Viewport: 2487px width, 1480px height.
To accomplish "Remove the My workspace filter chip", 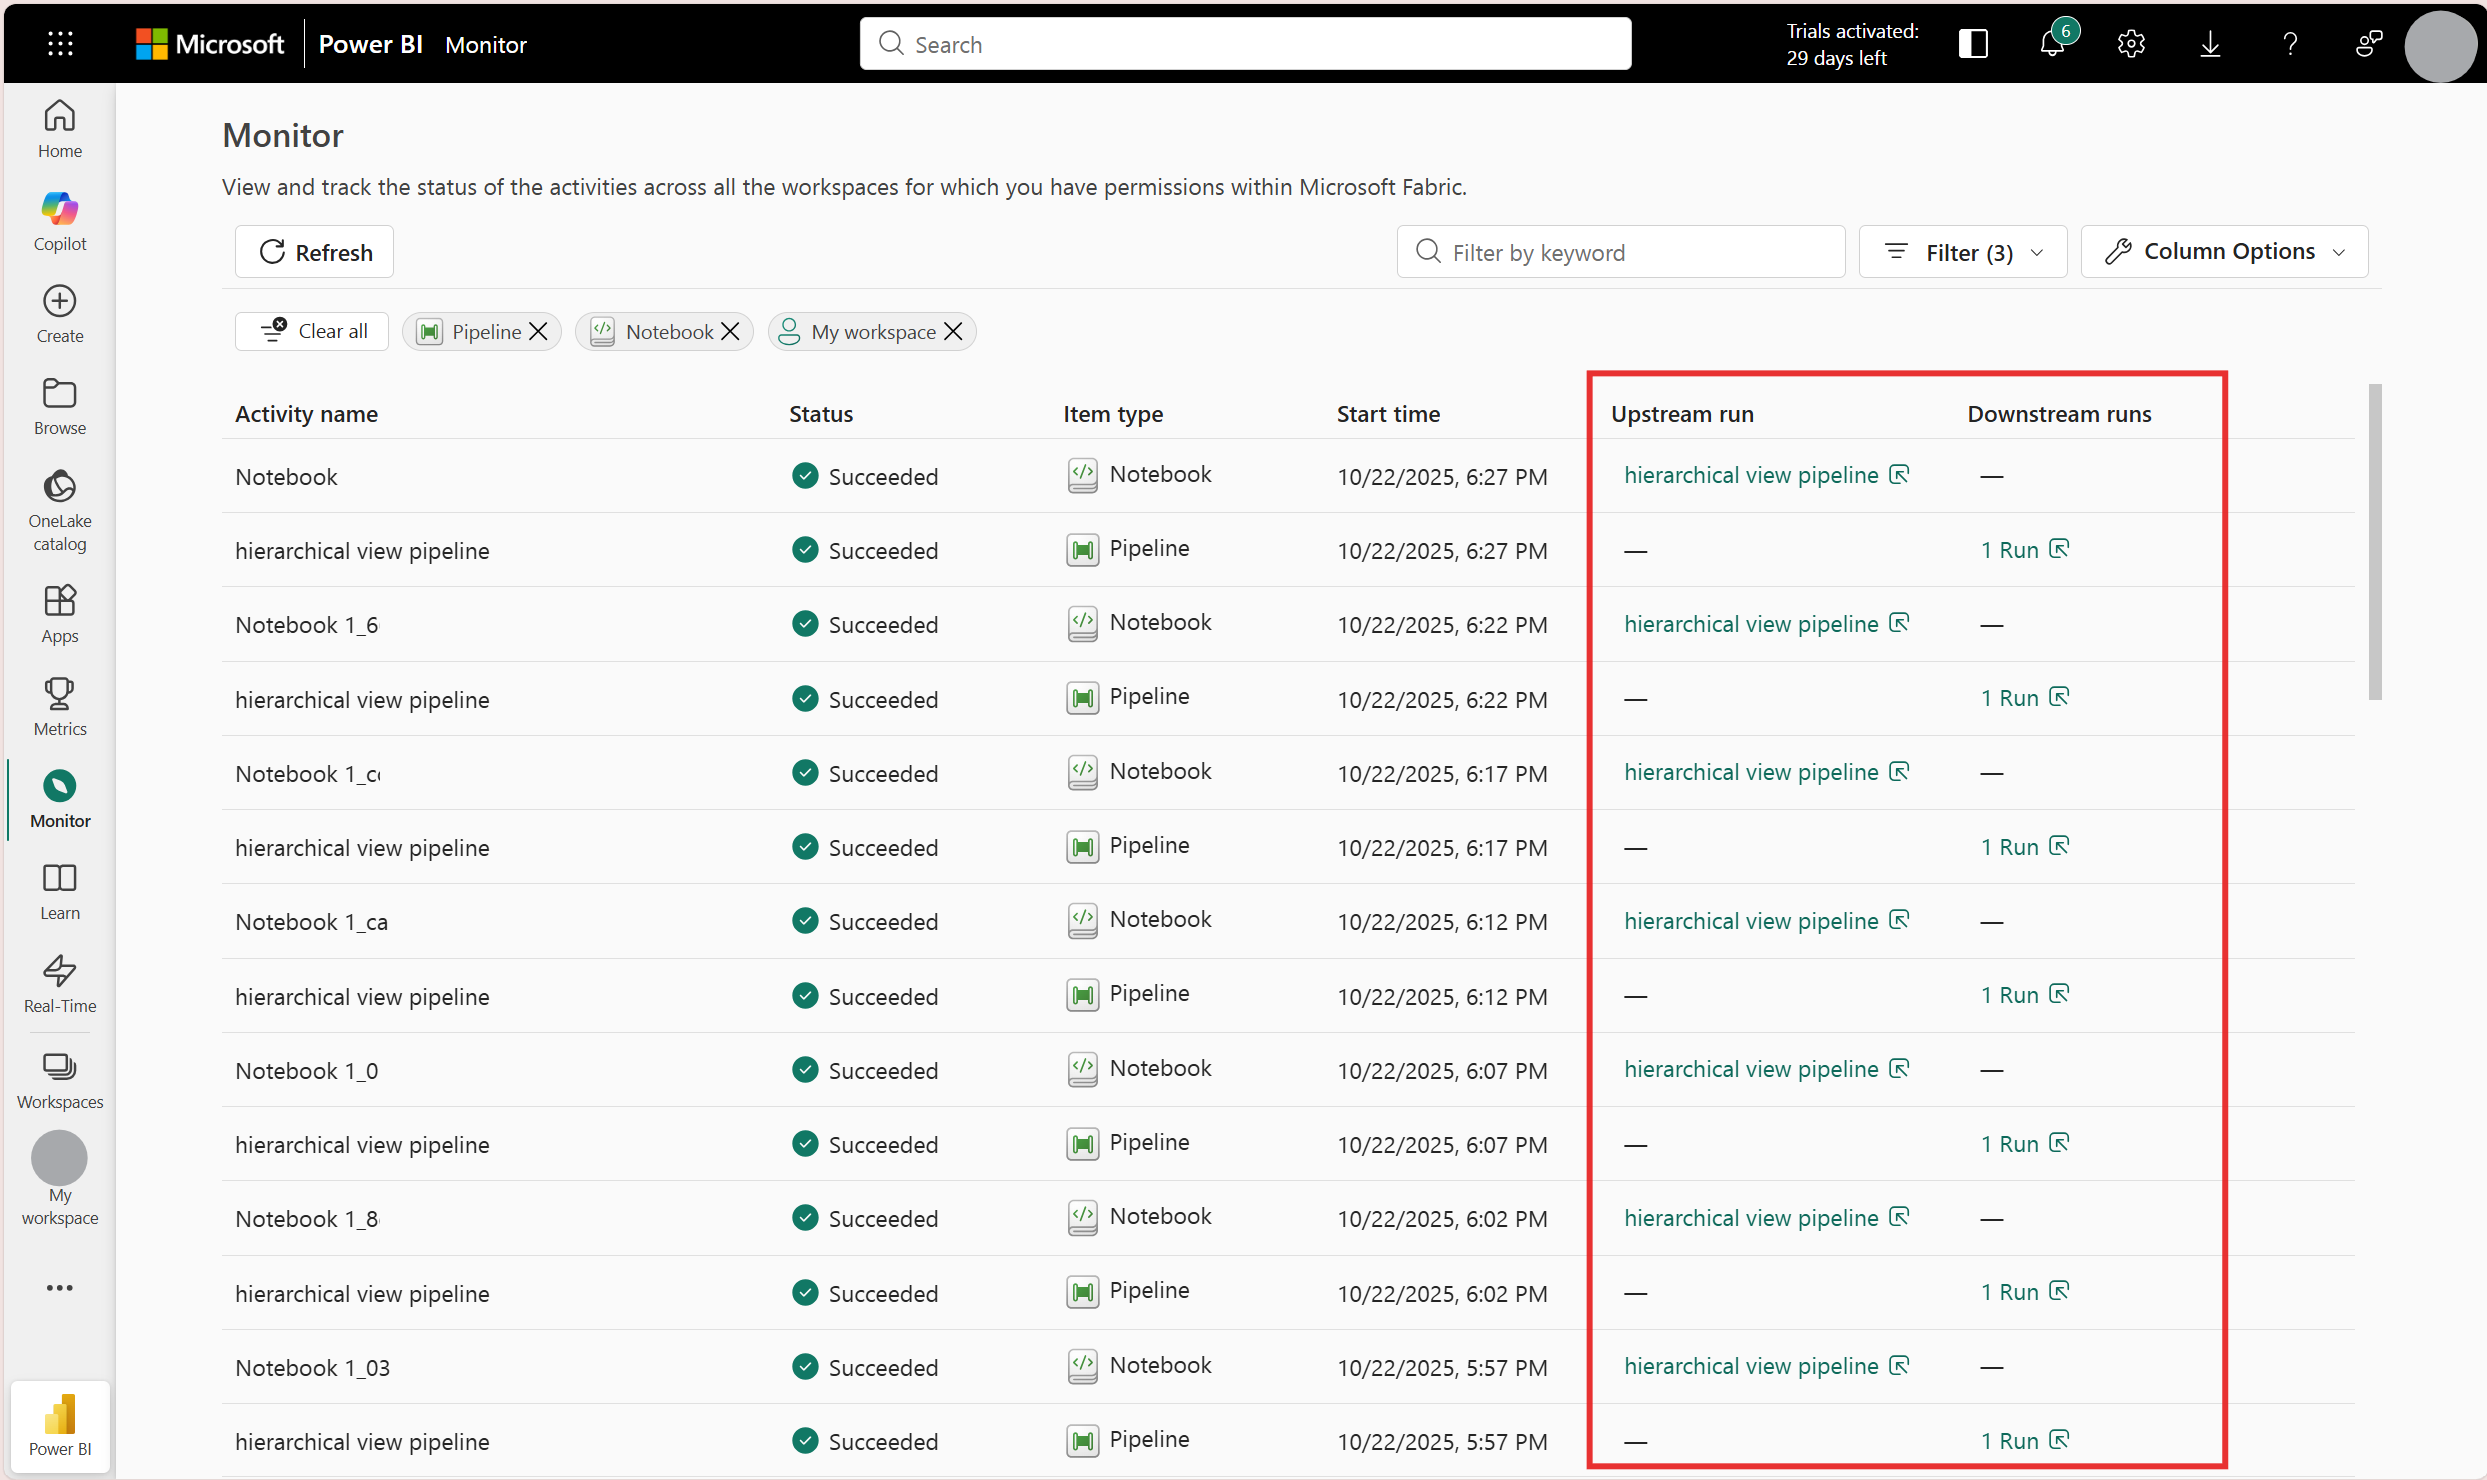I will click(954, 331).
